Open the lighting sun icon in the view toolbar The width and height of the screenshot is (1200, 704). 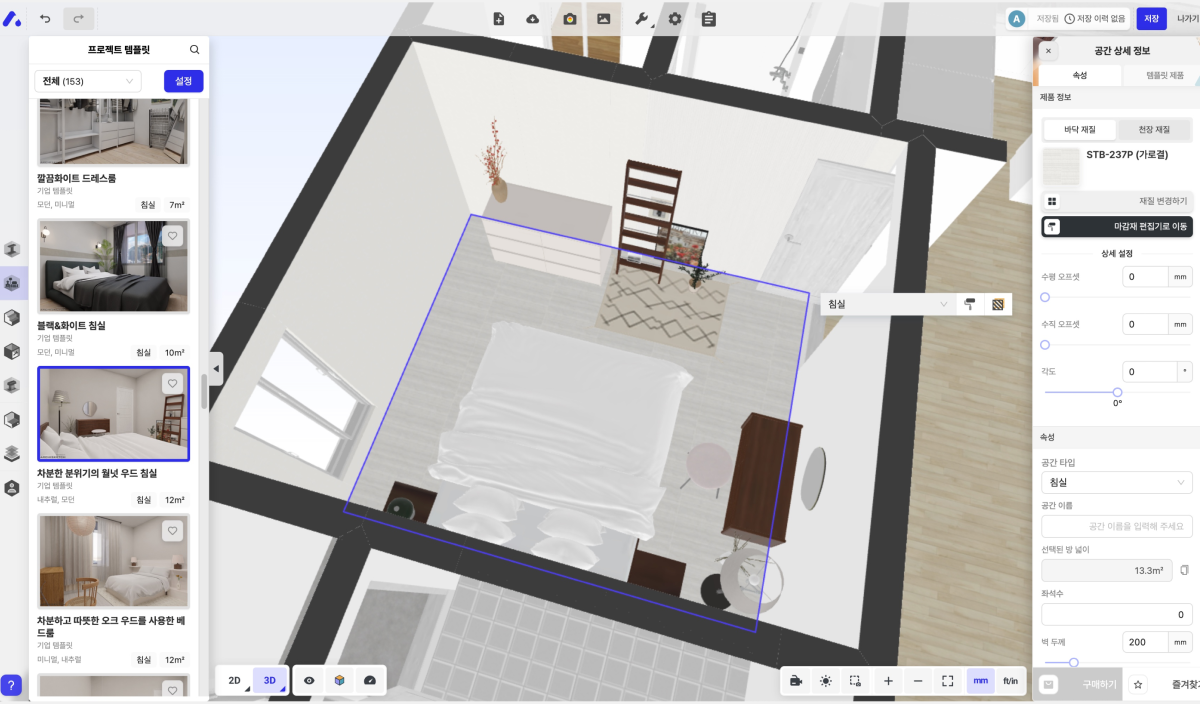click(825, 680)
